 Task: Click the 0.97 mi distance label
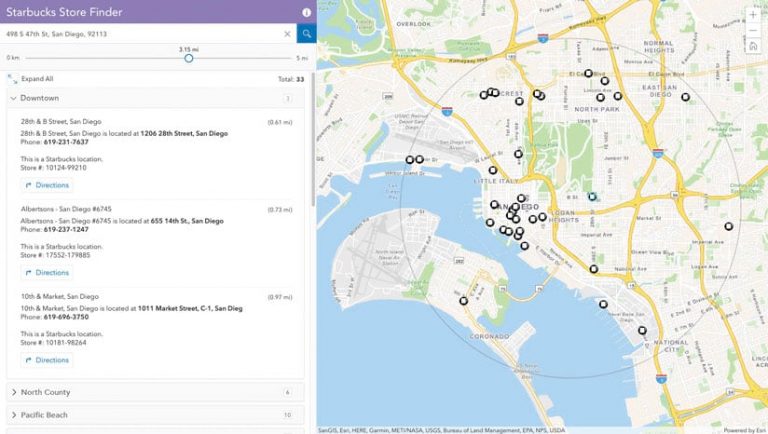pos(280,297)
